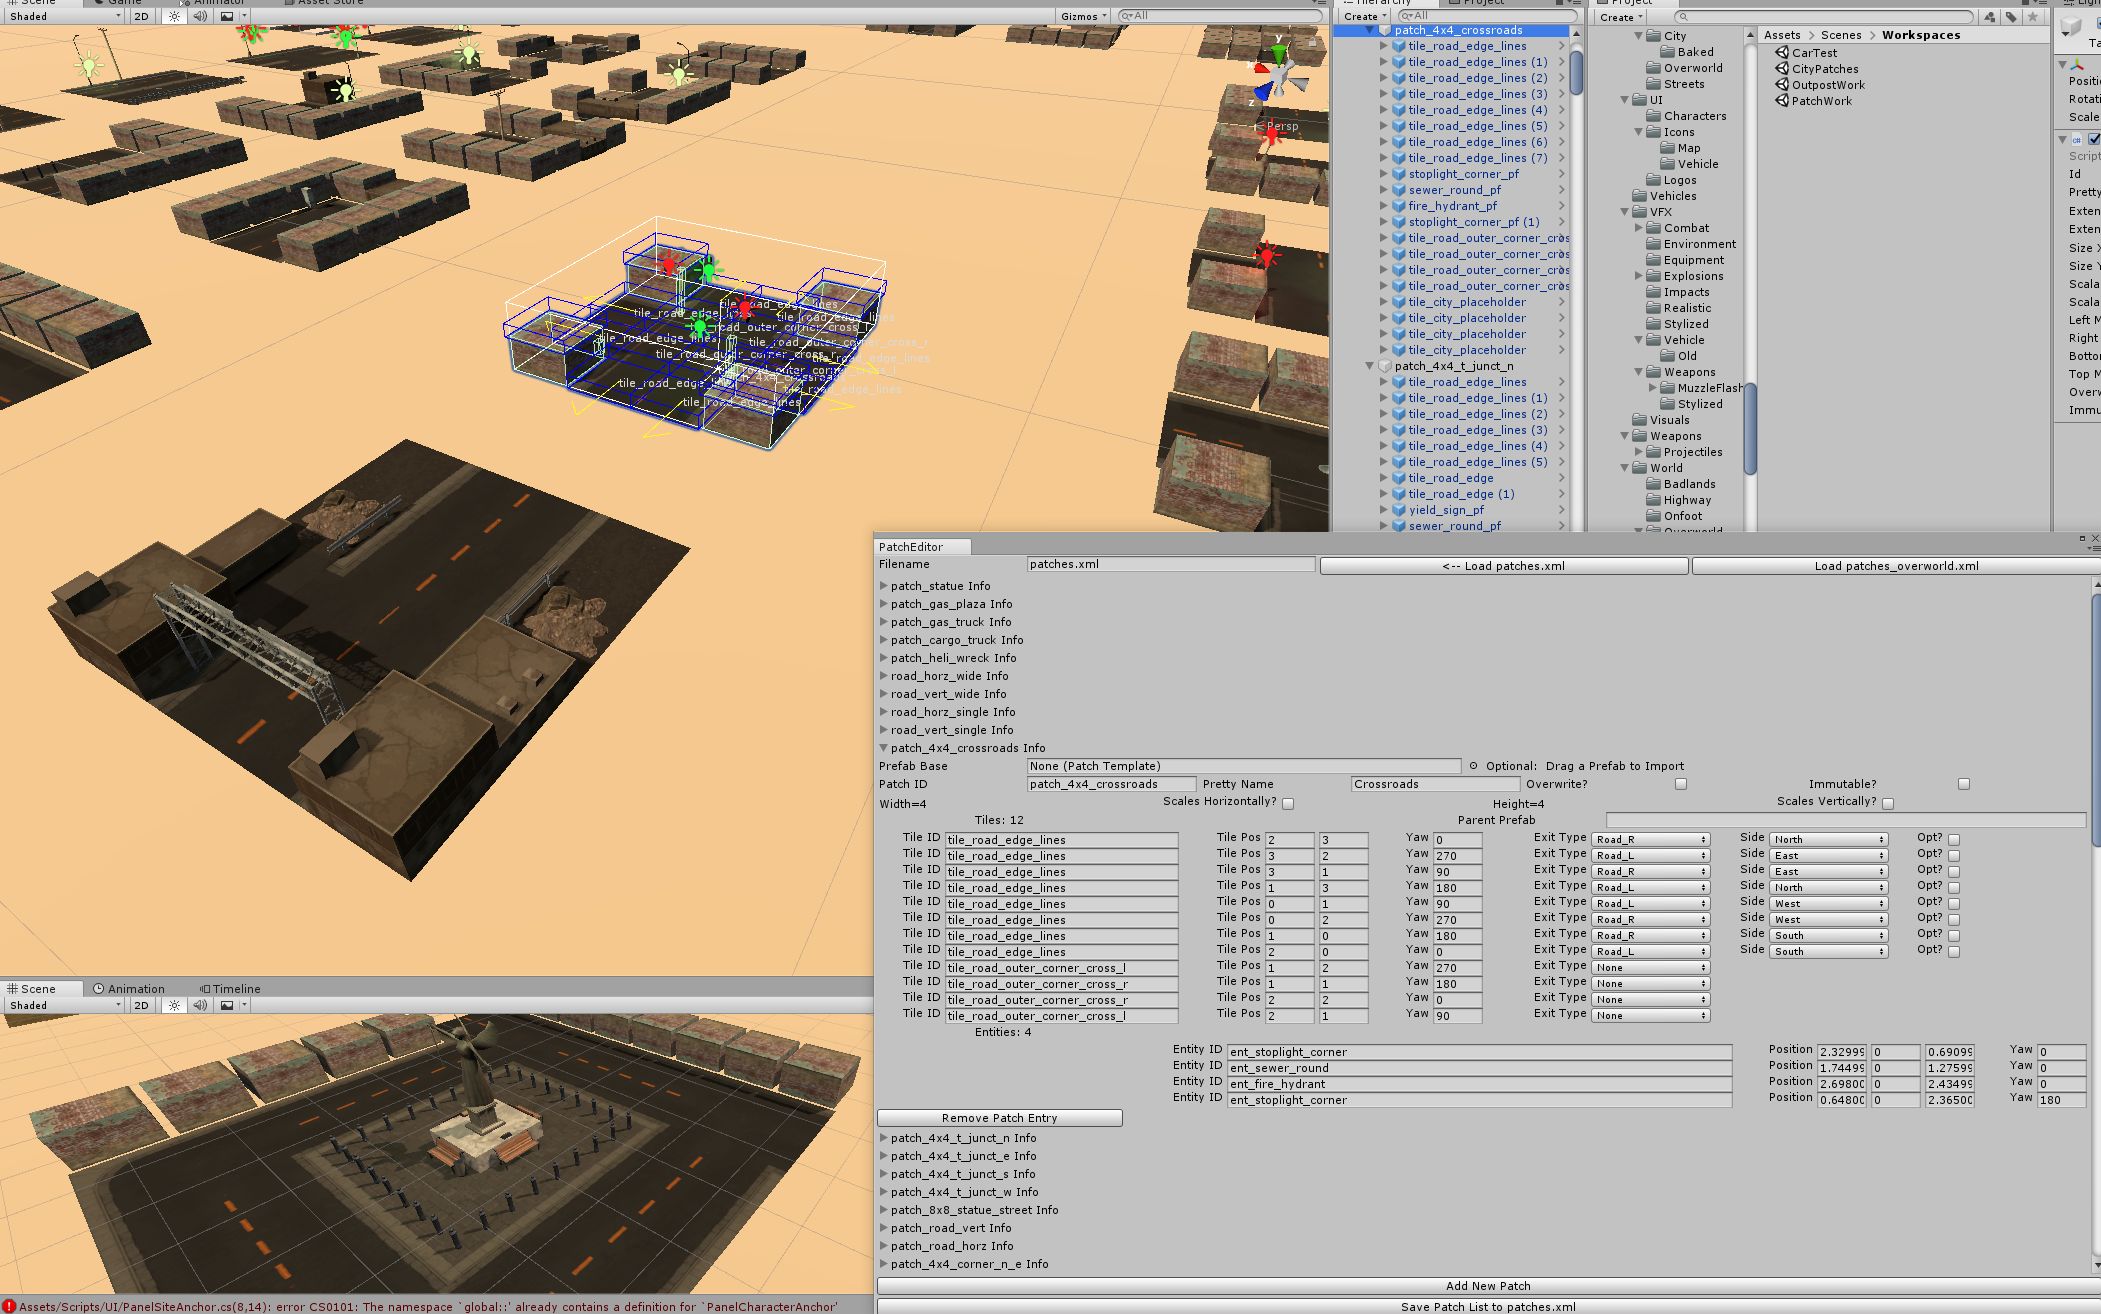Click the Load patches.xml button
This screenshot has width=2101, height=1314.
point(1503,566)
